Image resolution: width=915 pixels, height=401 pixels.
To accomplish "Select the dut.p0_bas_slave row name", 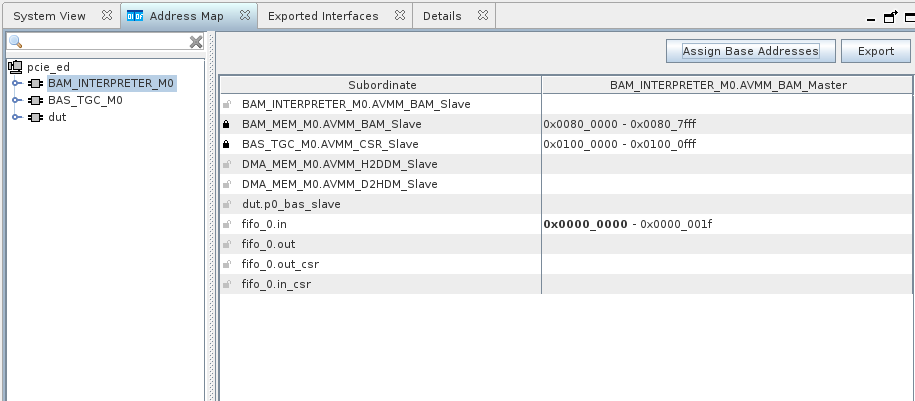I will point(291,204).
